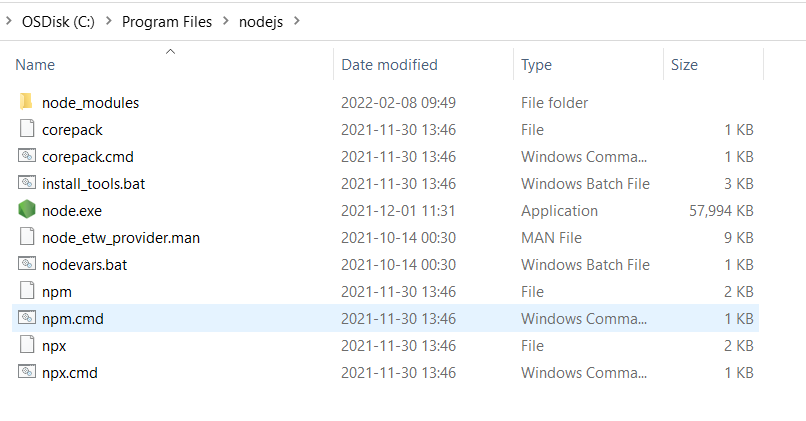Sort files by Size column header
Screen dimensions: 806x421
[x=684, y=65]
